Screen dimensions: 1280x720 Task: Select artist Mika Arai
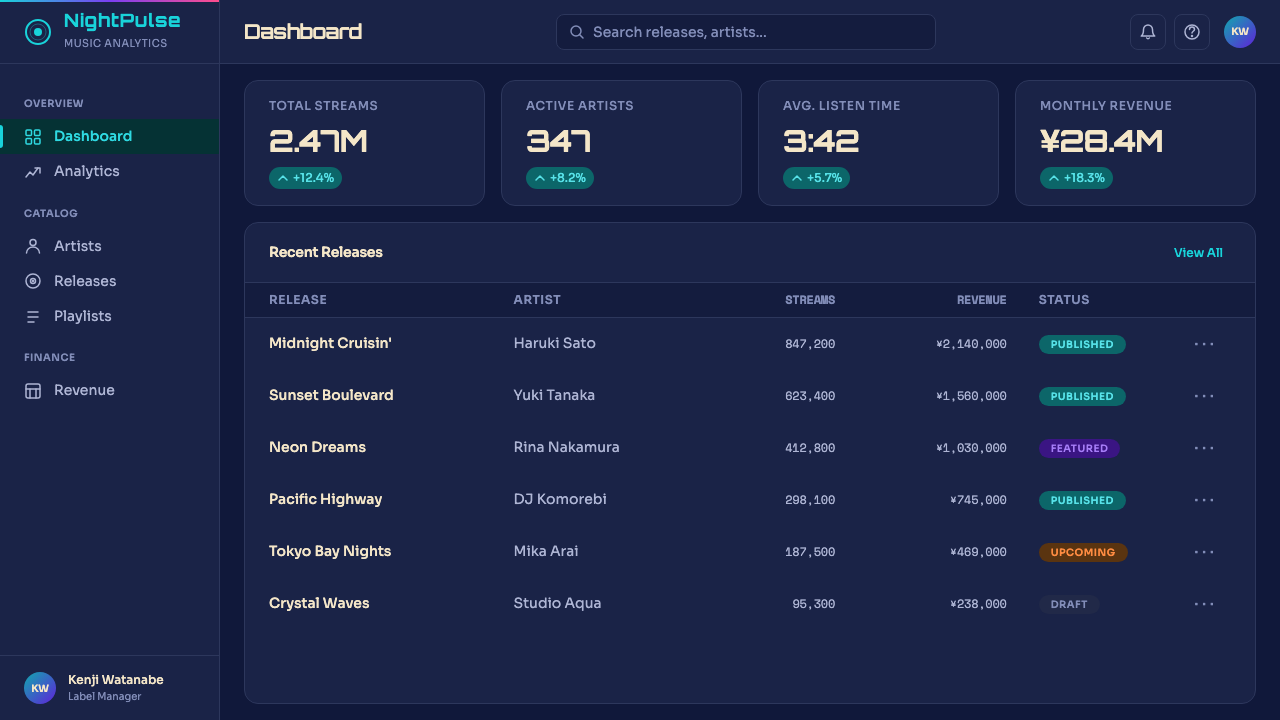pos(546,551)
